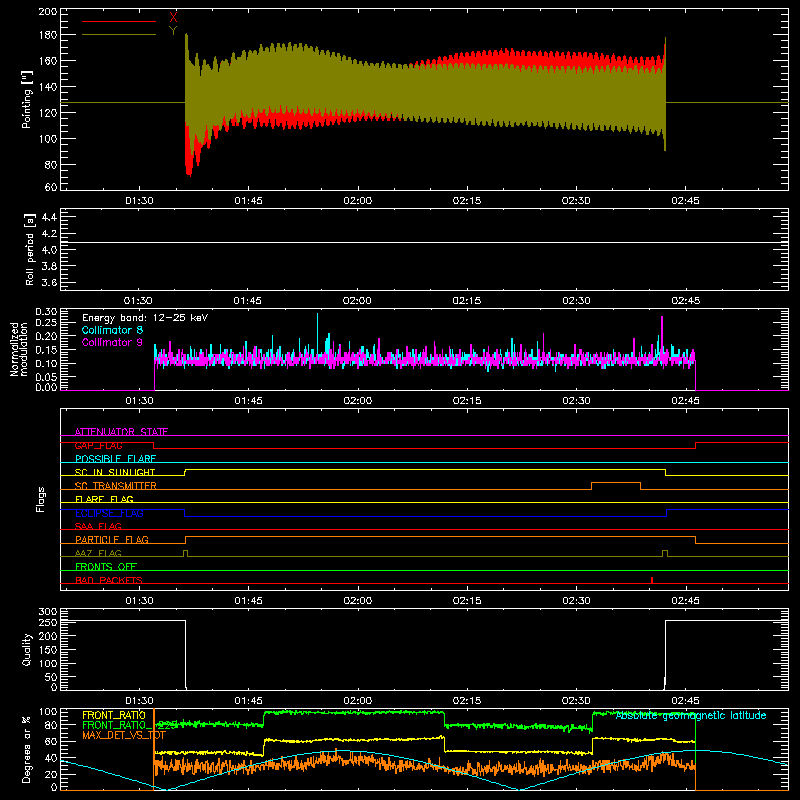800x800 pixels.
Task: Click the FRONTS_OFF flag label
Action: 106,566
